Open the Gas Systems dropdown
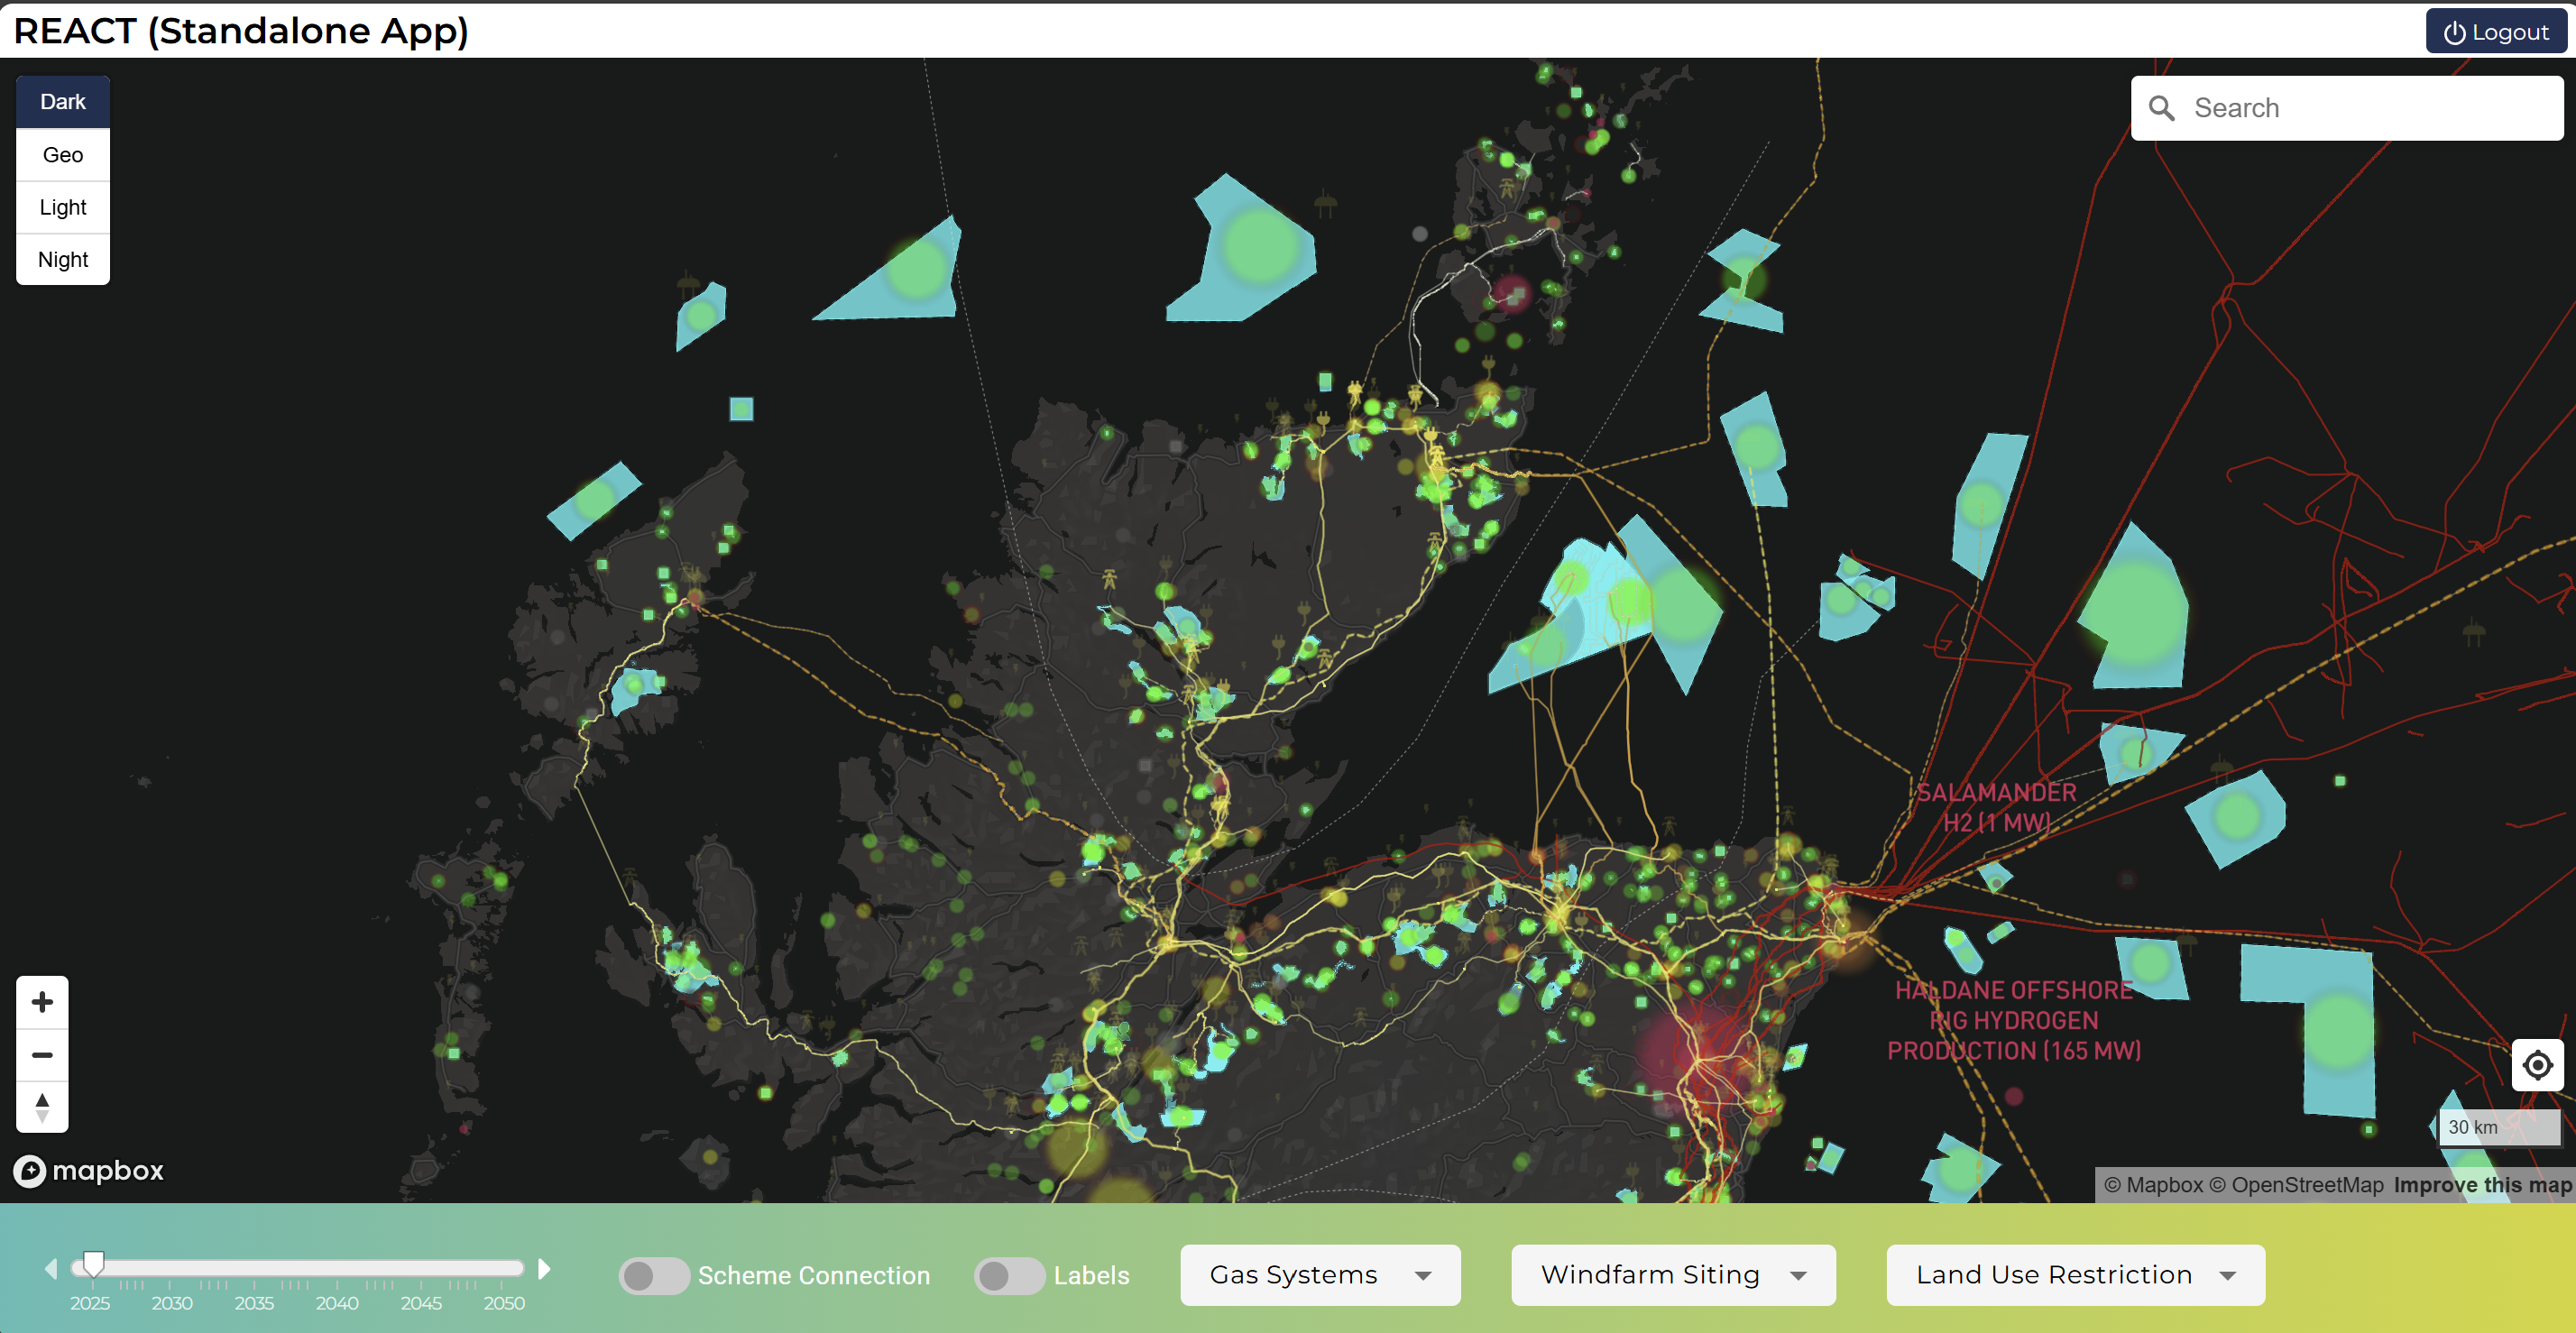 (x=1320, y=1275)
